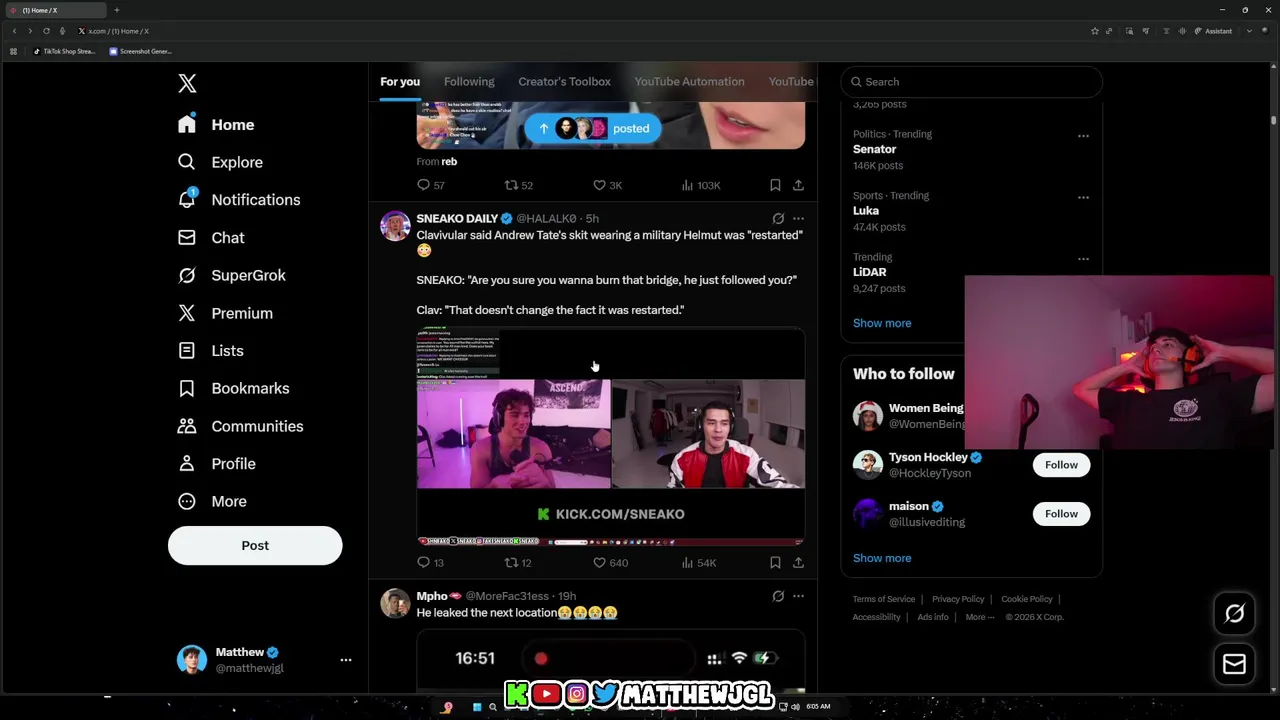This screenshot has height=720, width=1280.
Task: Bookmark the SNEAKO DAILY post
Action: coord(775,563)
